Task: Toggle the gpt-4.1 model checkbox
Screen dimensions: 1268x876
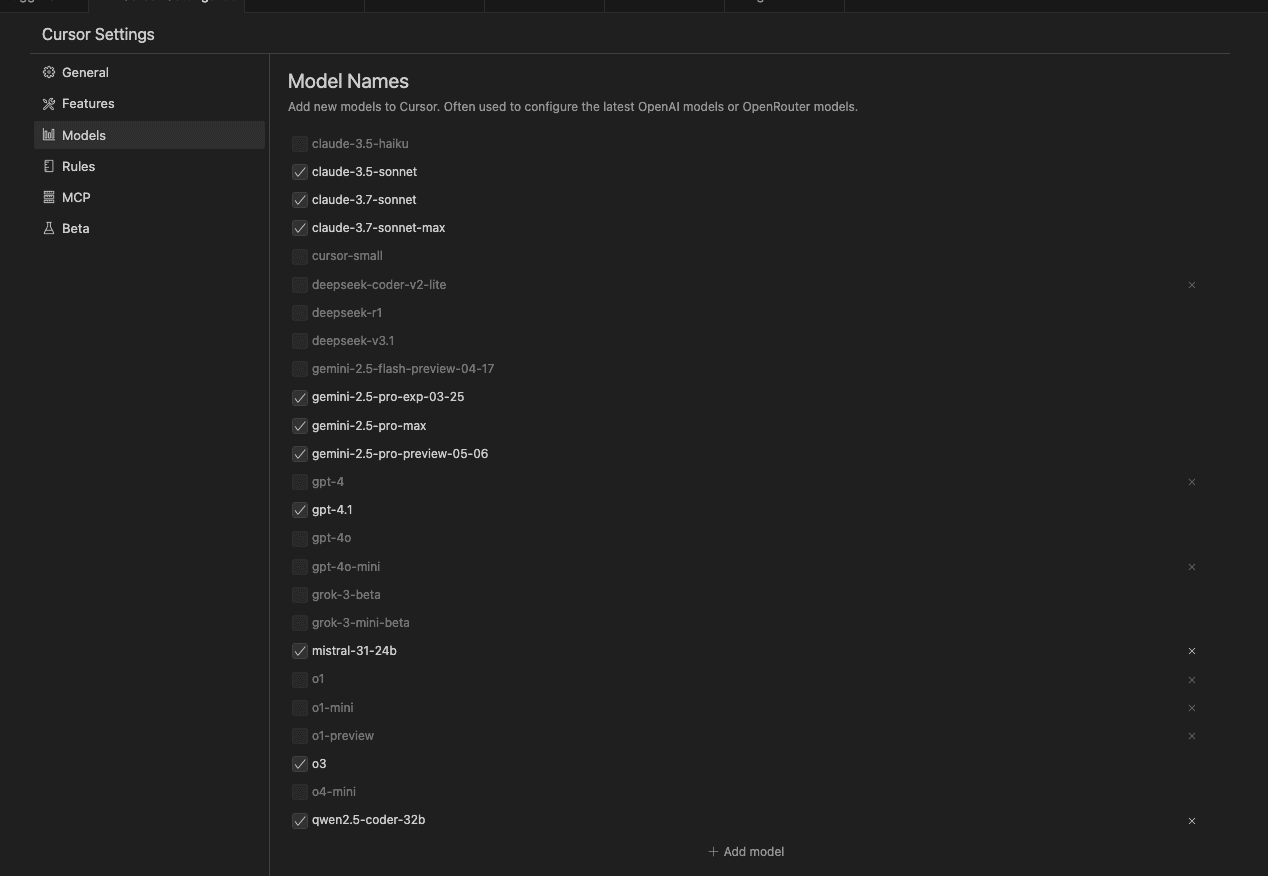Action: point(299,510)
